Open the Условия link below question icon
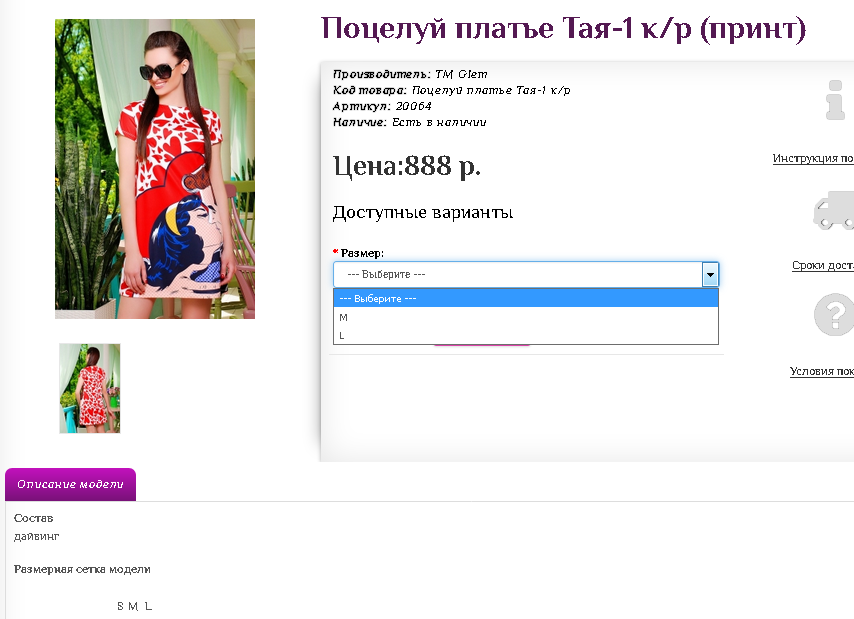Screen dimensions: 854x619 coord(822,371)
